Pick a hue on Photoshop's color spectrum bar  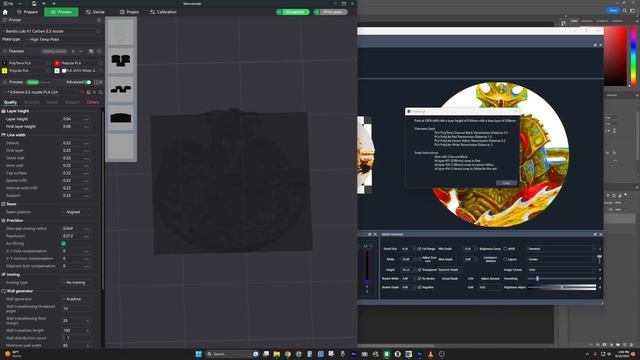coord(633,56)
